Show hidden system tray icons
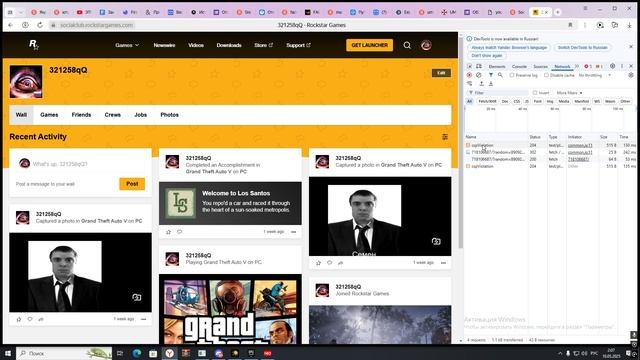The height and width of the screenshot is (360, 640). [x=560, y=353]
